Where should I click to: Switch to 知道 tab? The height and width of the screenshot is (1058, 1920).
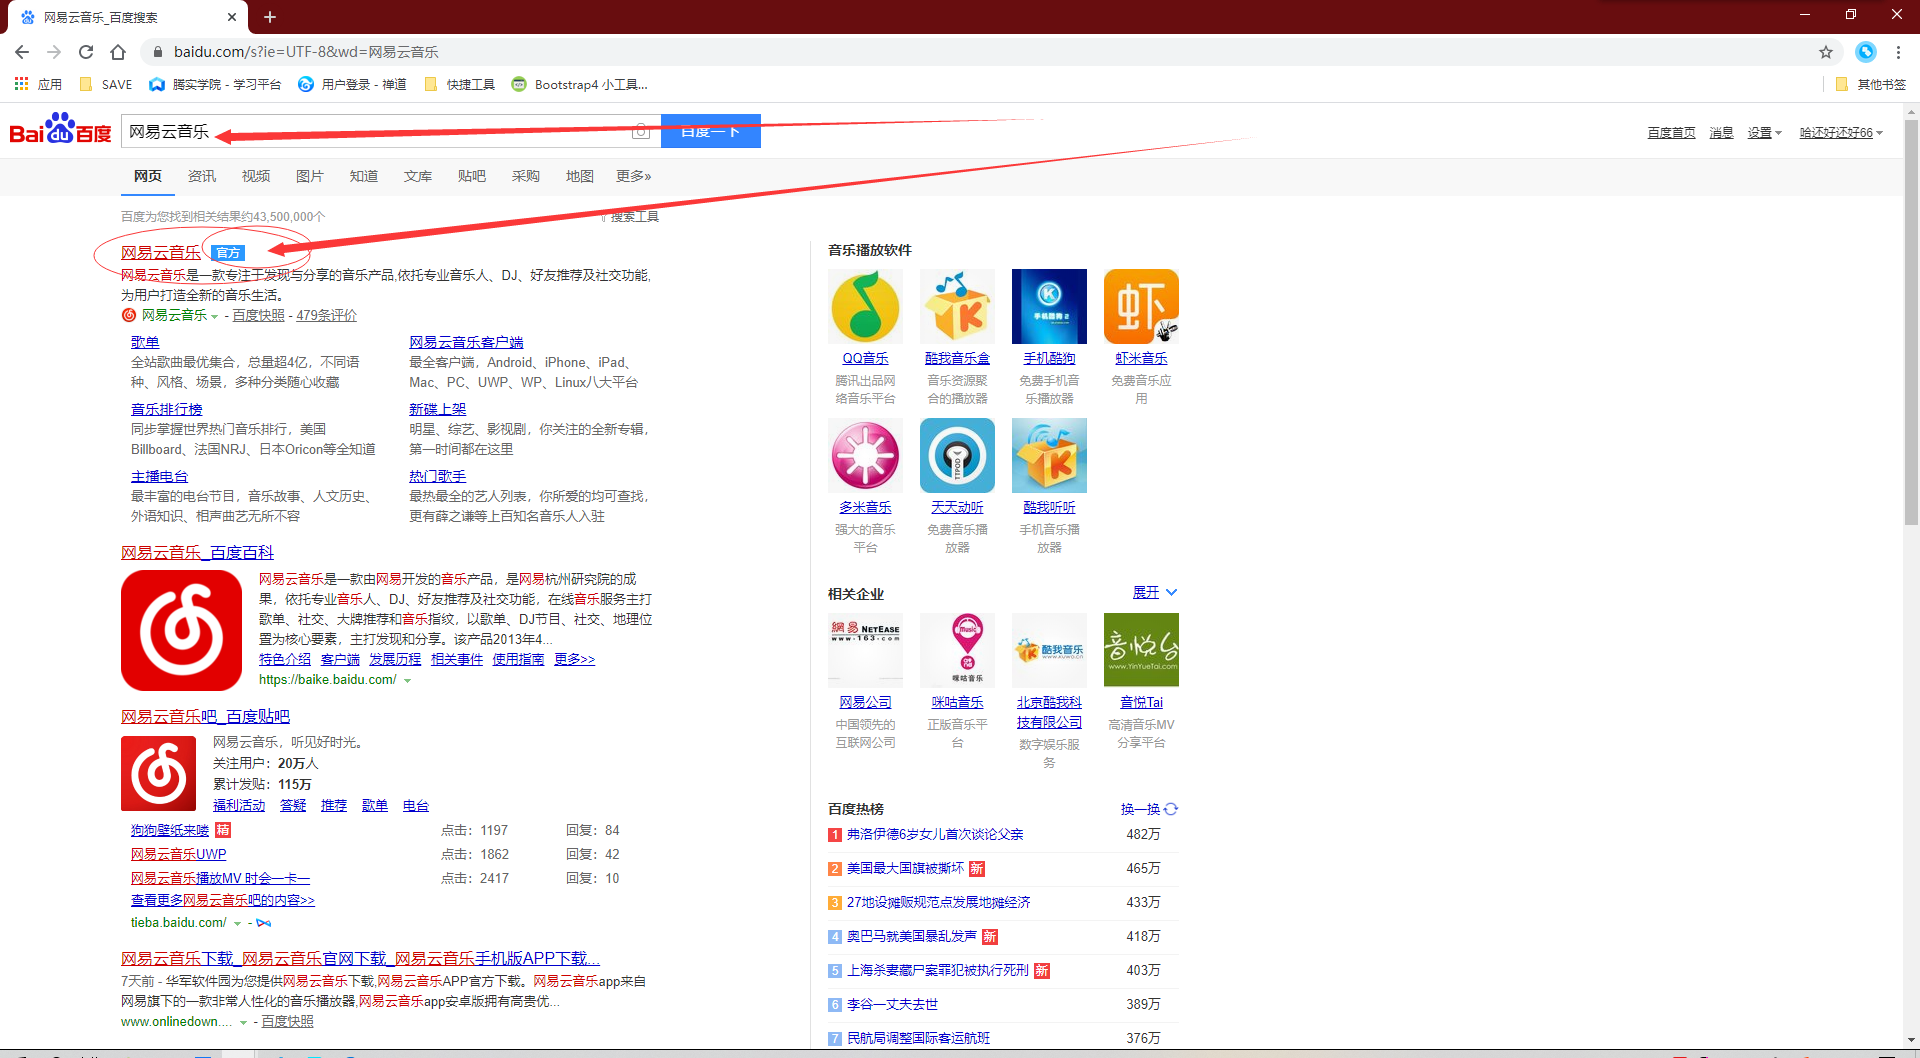364,176
